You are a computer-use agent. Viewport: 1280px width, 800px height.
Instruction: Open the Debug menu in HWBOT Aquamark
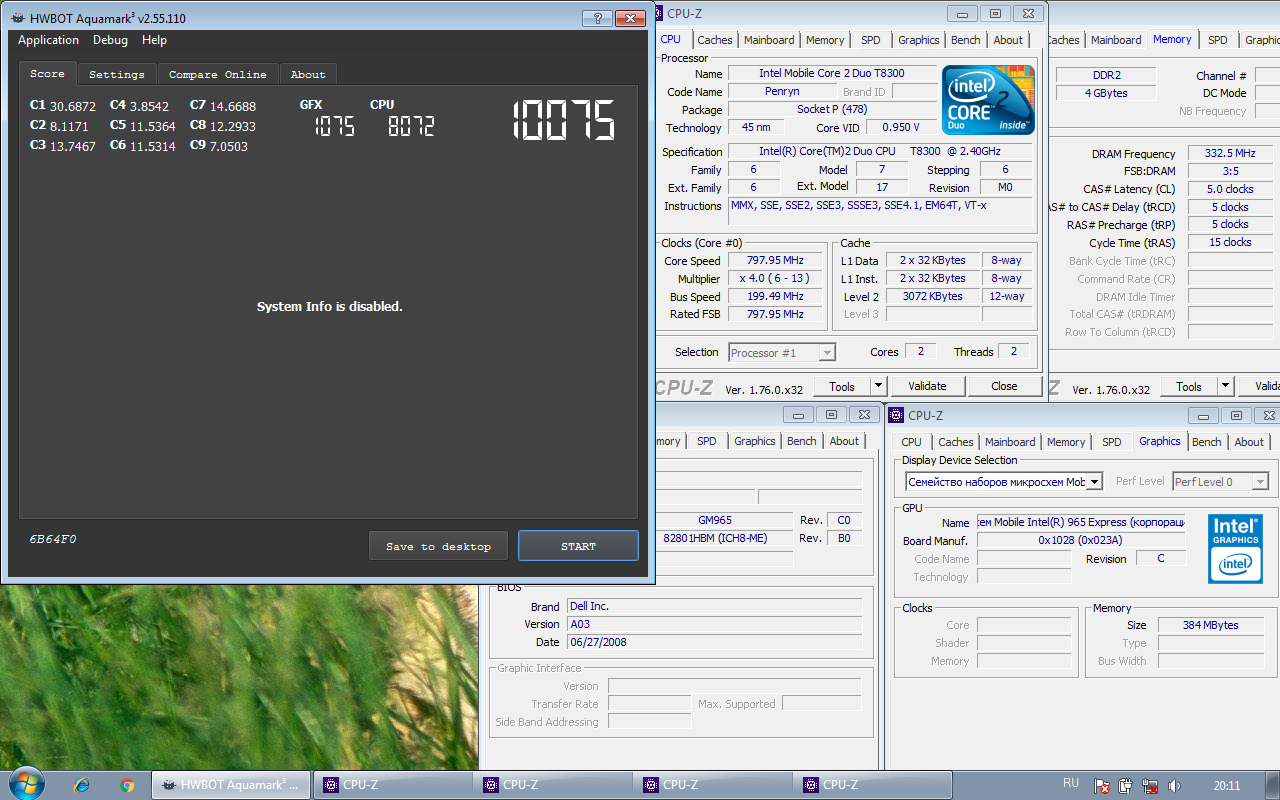coord(110,40)
